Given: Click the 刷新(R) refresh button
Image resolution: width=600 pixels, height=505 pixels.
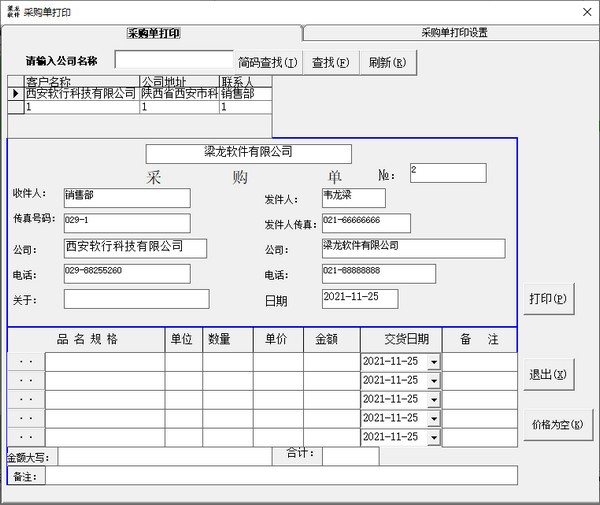Looking at the screenshot, I should [x=387, y=62].
